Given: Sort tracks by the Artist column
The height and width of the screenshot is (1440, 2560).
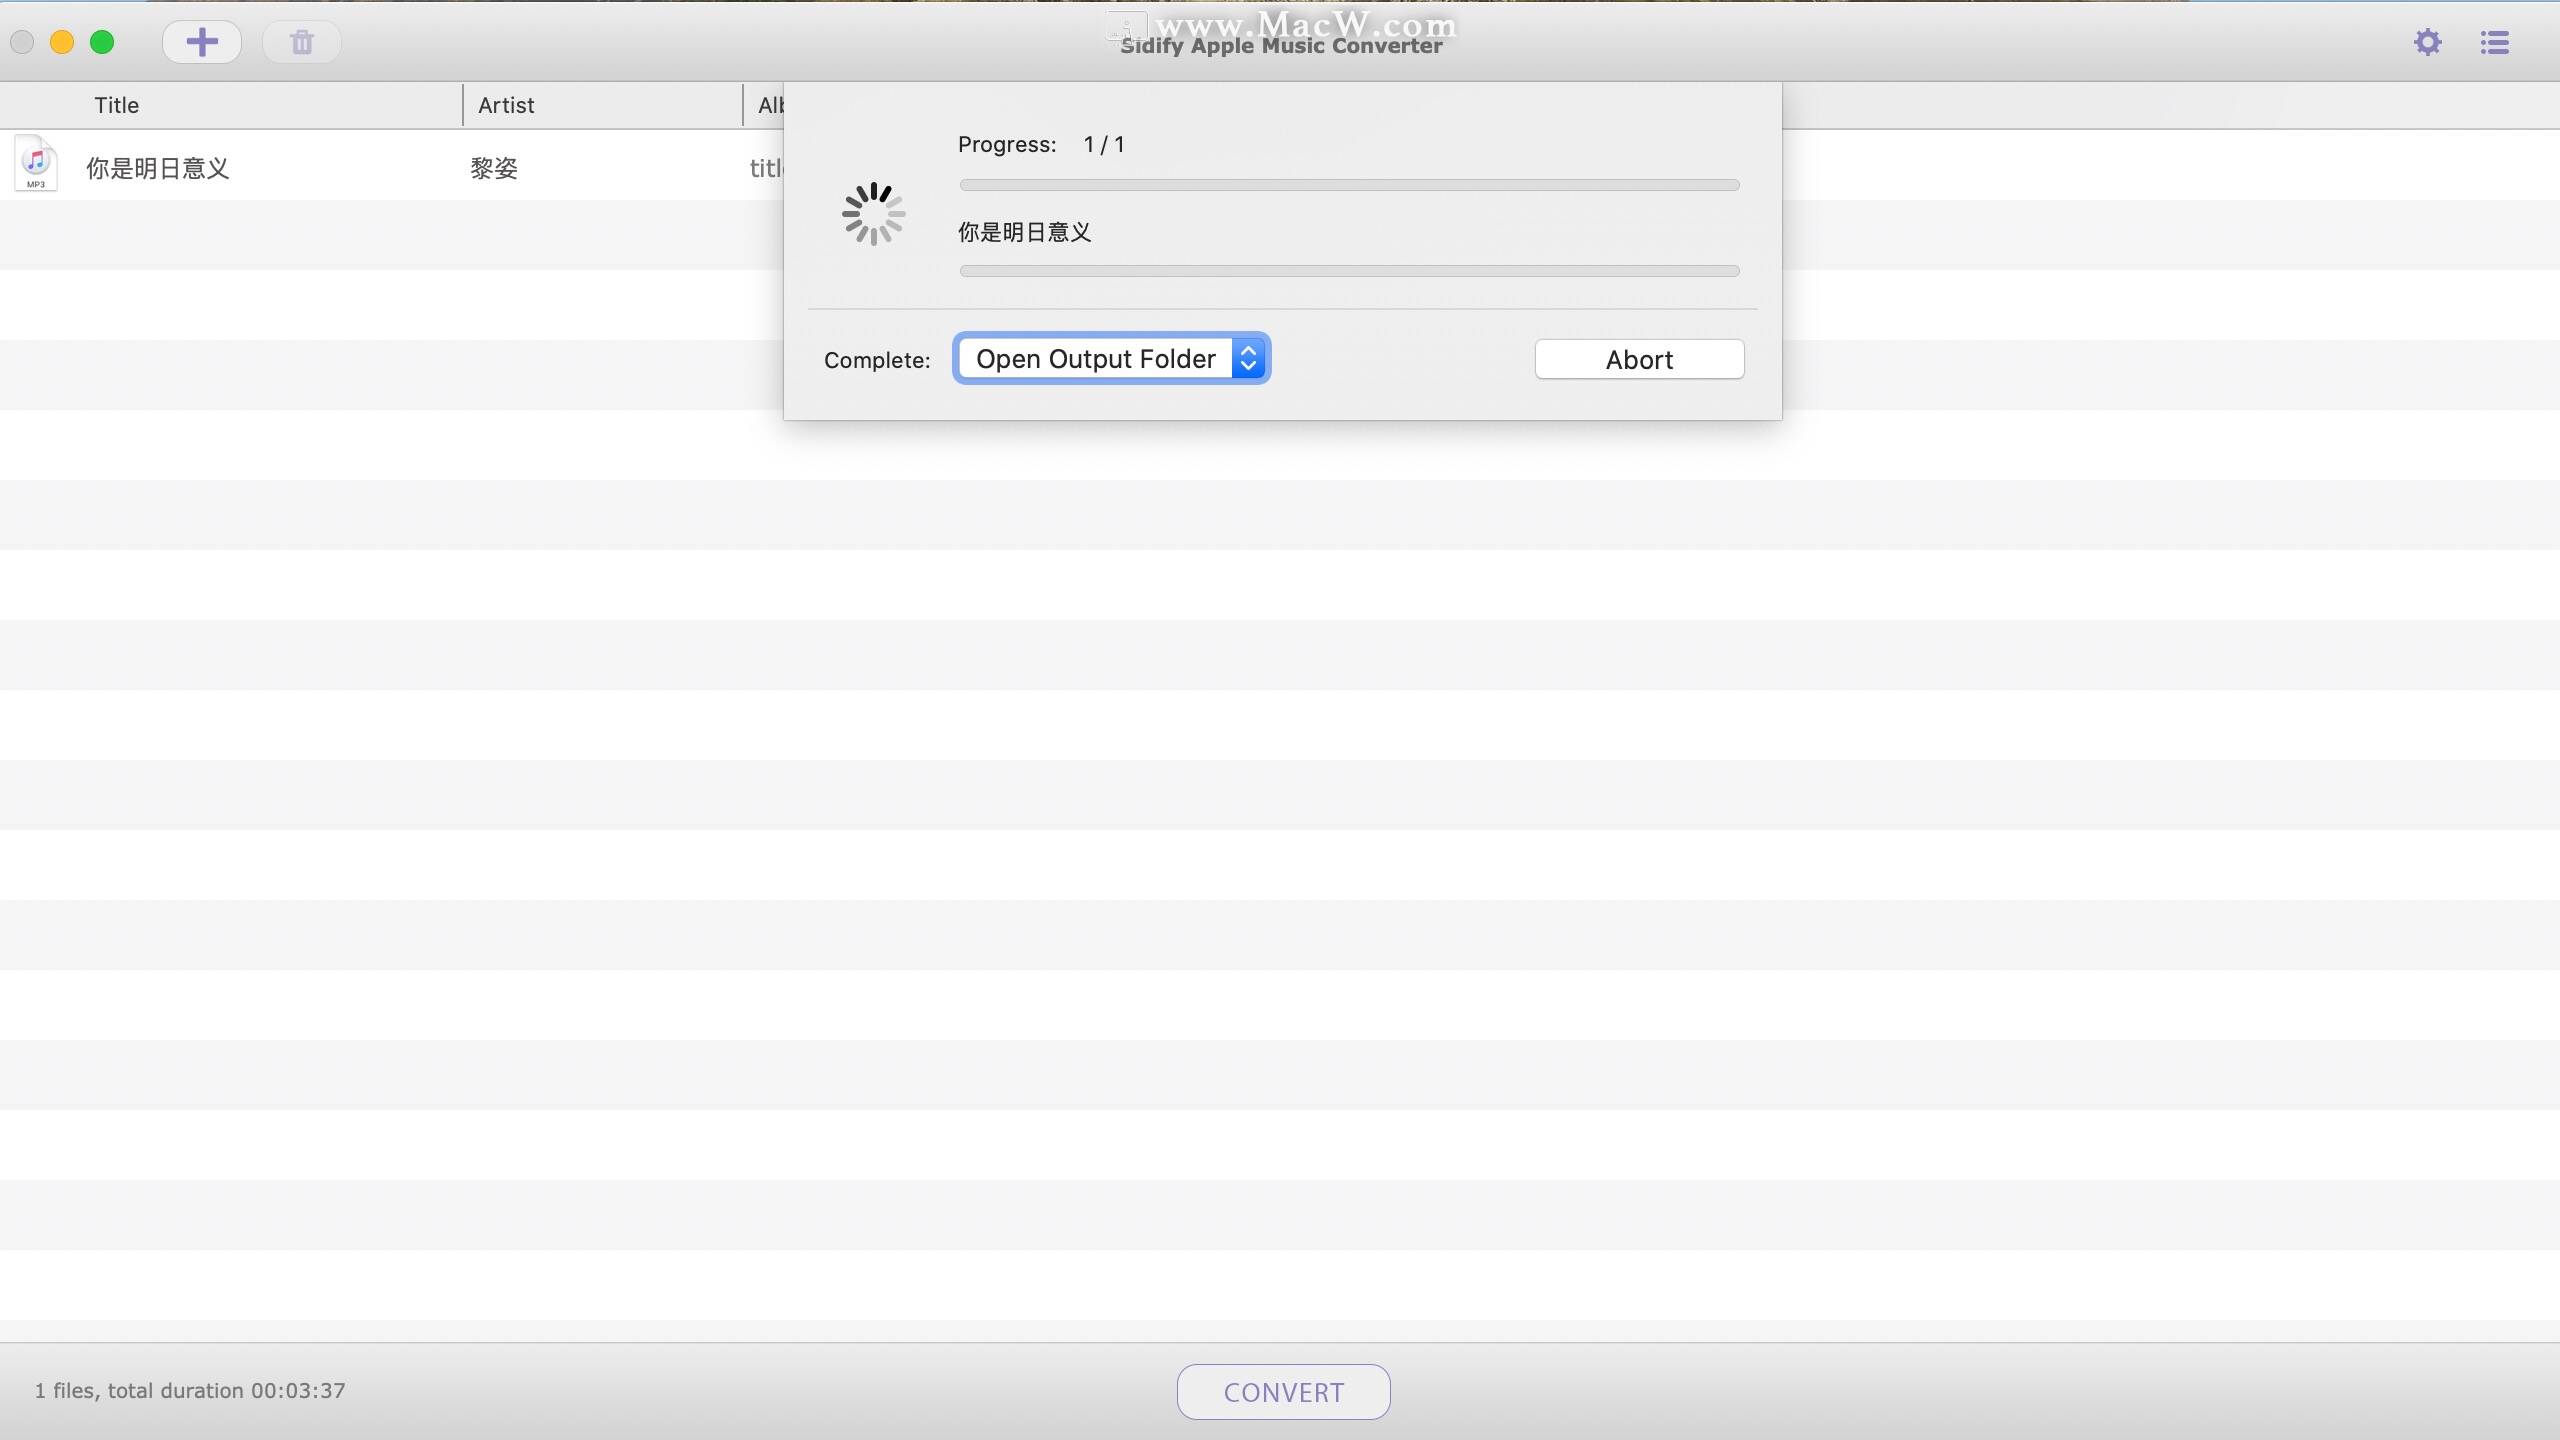Looking at the screenshot, I should tap(506, 105).
